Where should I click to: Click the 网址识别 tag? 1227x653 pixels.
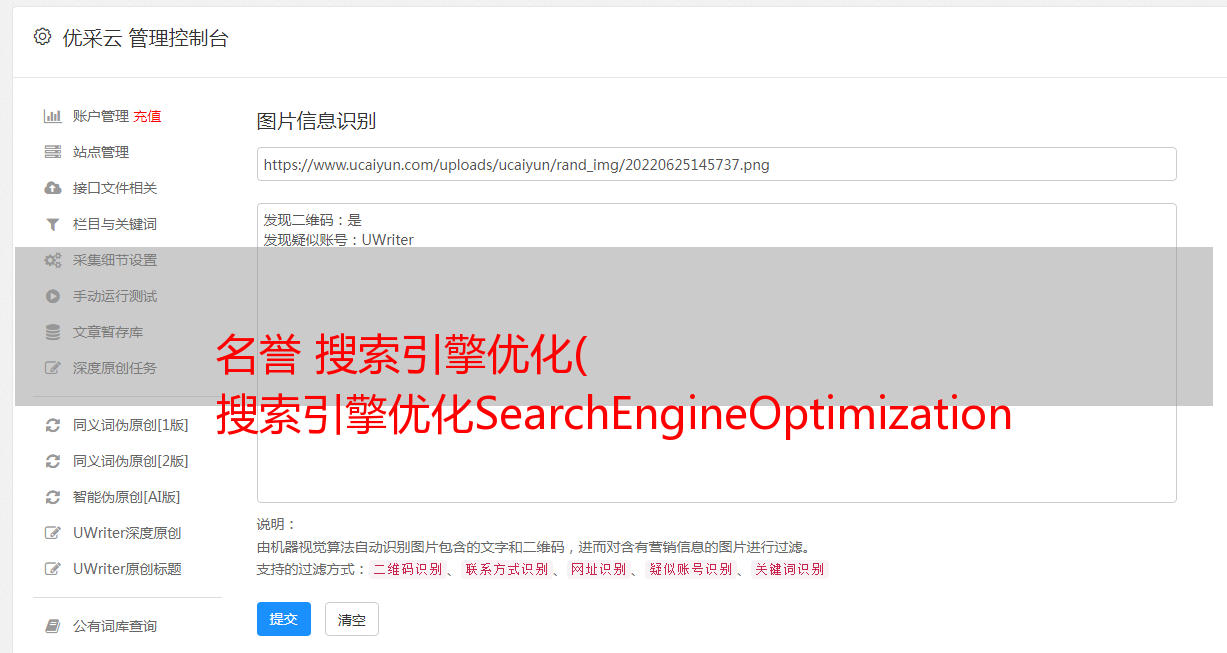click(x=598, y=569)
